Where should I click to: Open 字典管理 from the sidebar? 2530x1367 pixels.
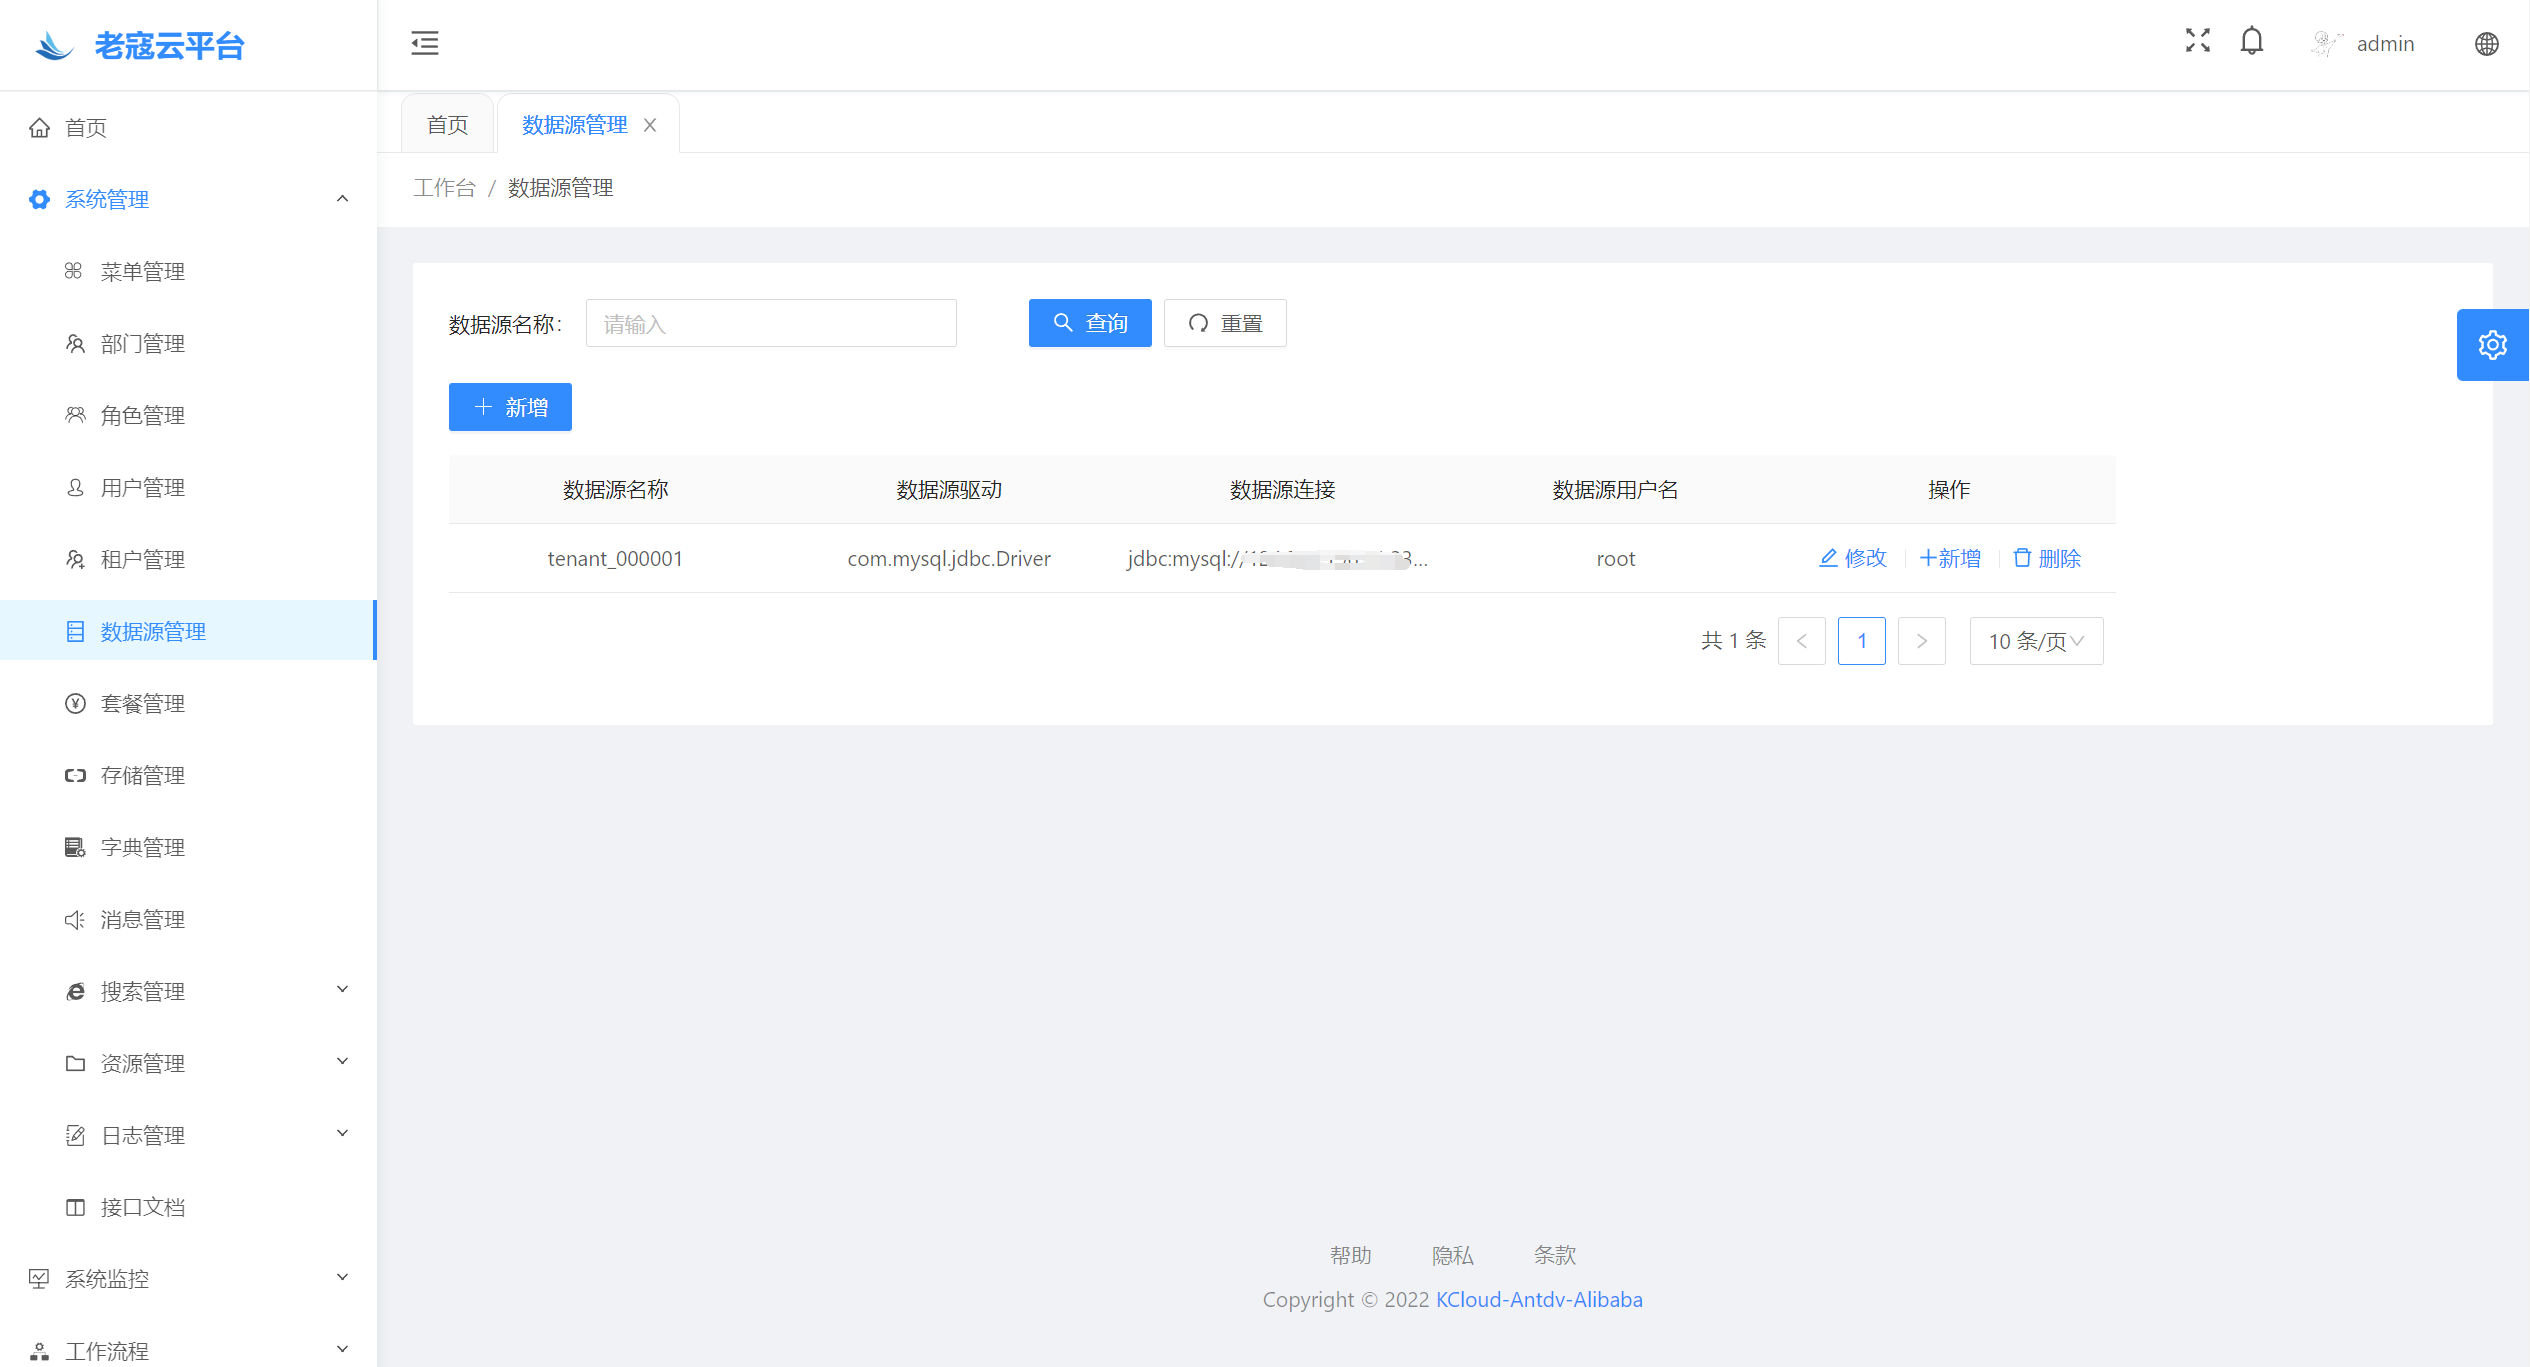pyautogui.click(x=143, y=847)
